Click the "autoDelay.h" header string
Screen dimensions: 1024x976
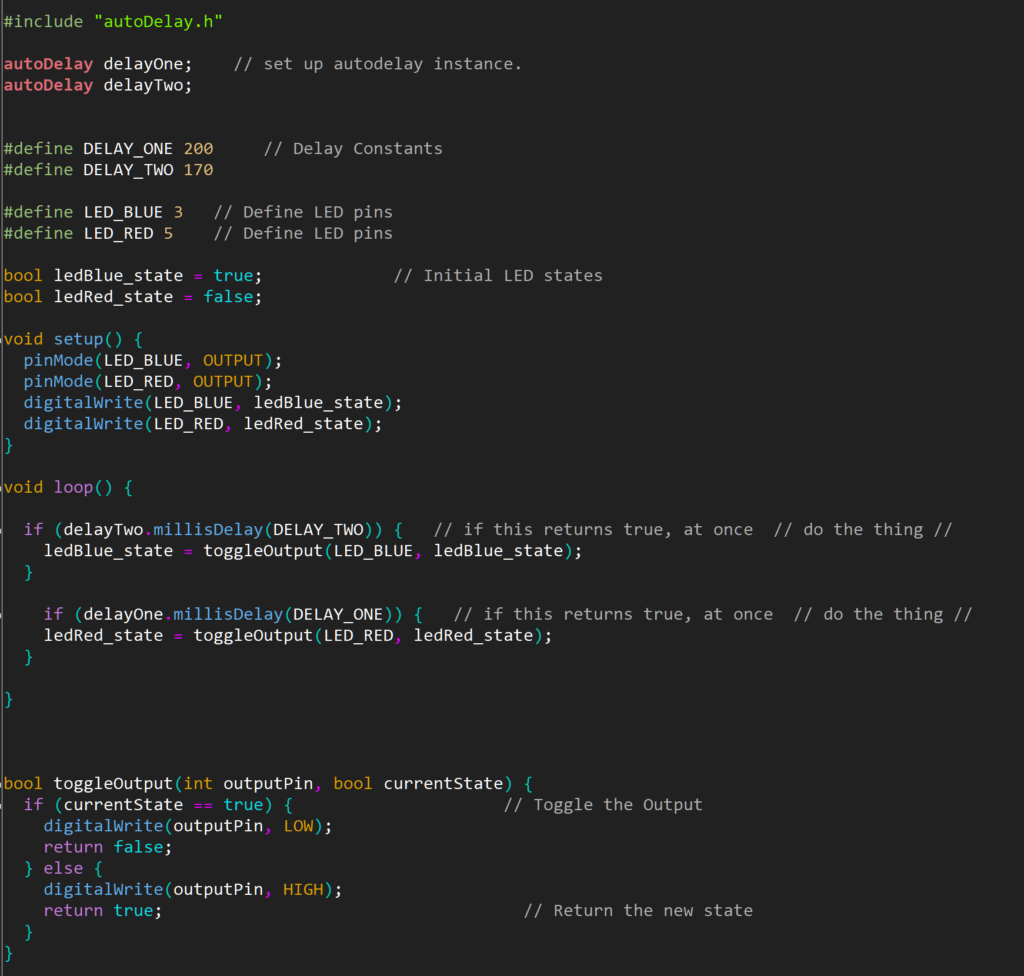click(x=158, y=22)
